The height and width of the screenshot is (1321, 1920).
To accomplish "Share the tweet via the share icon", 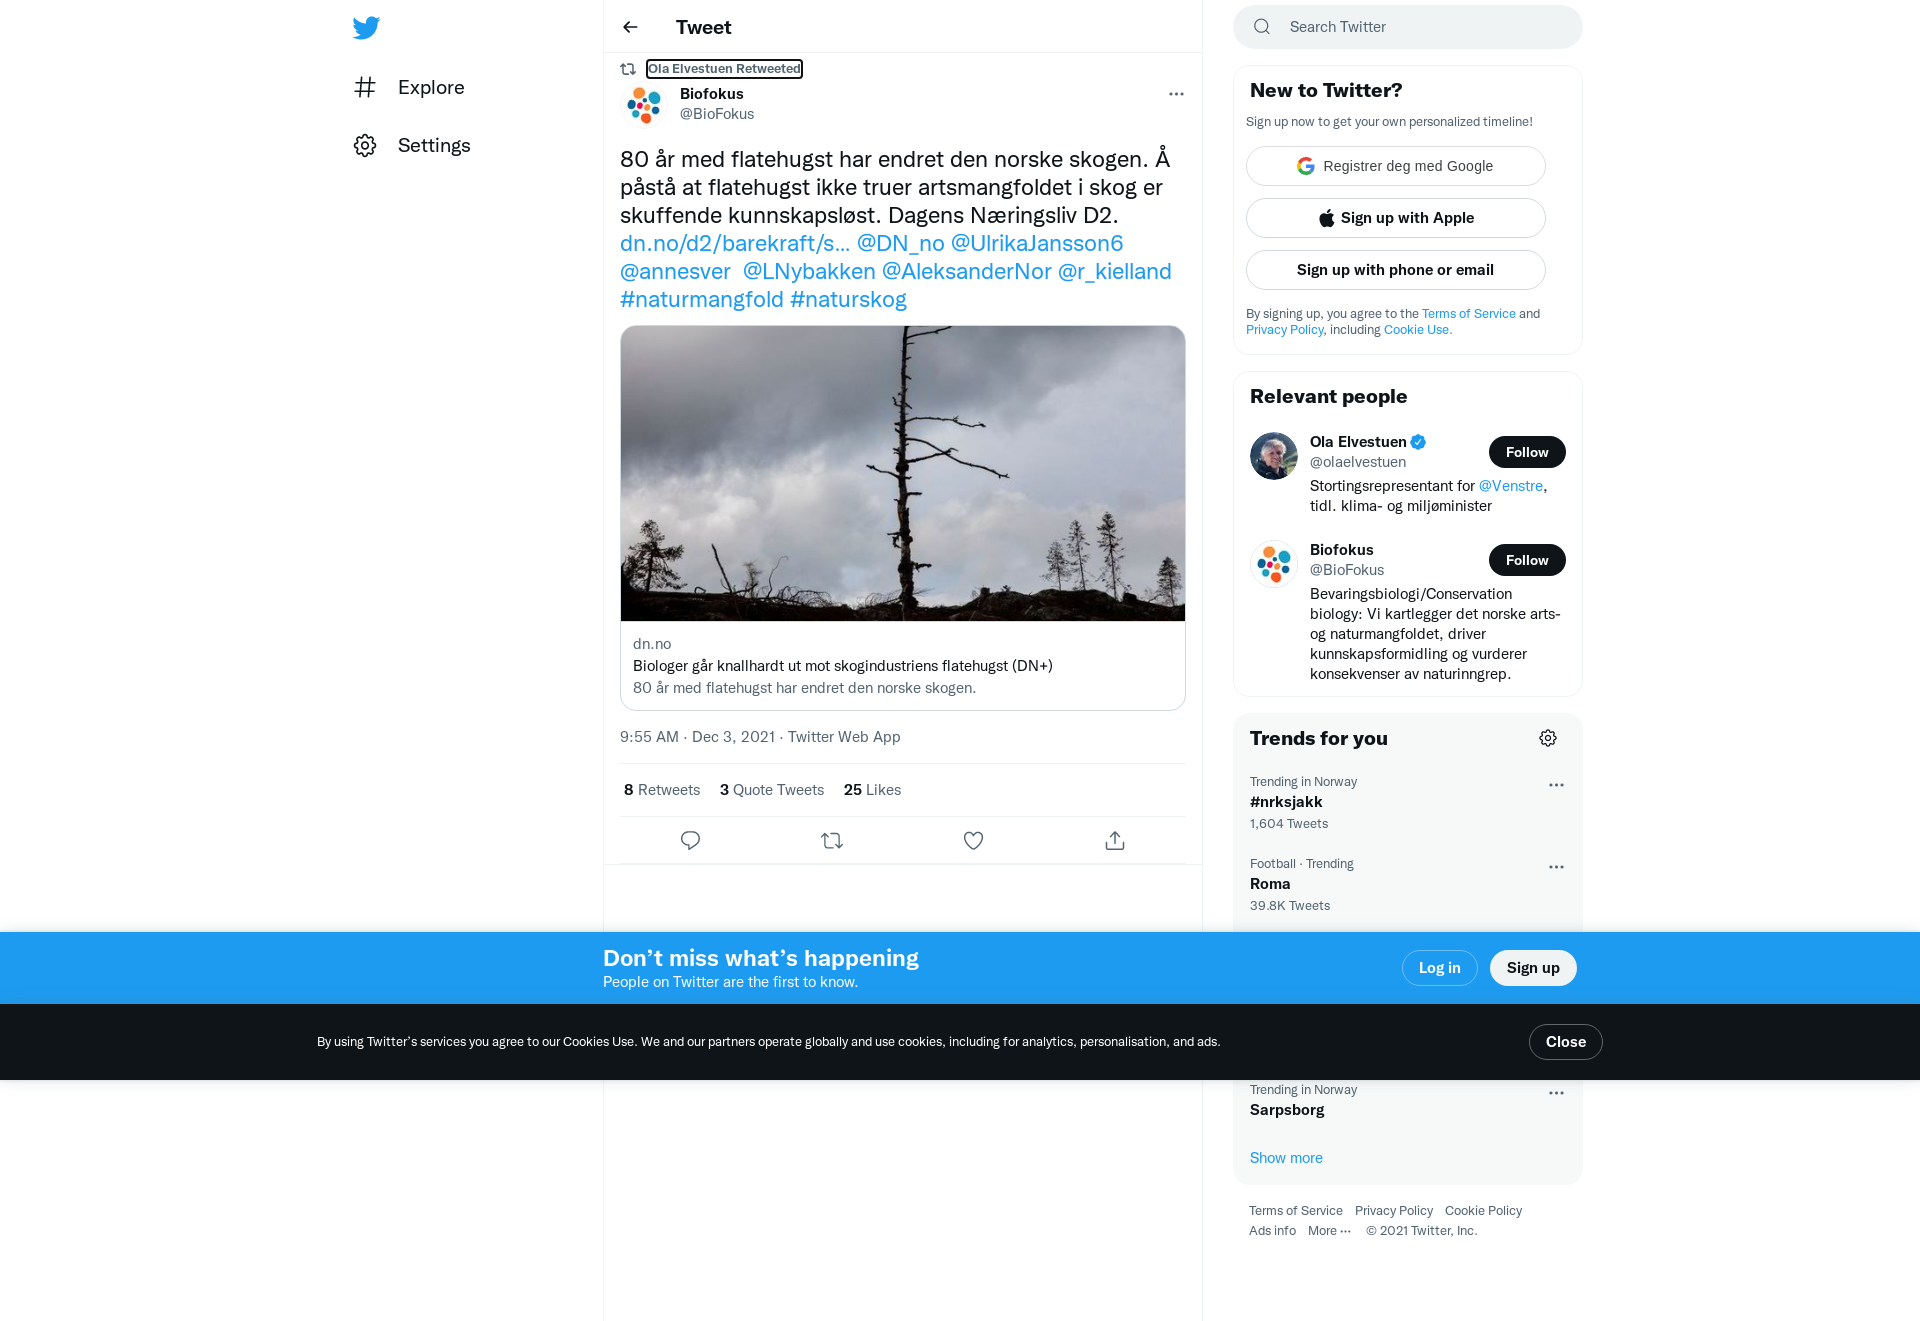I will 1115,841.
